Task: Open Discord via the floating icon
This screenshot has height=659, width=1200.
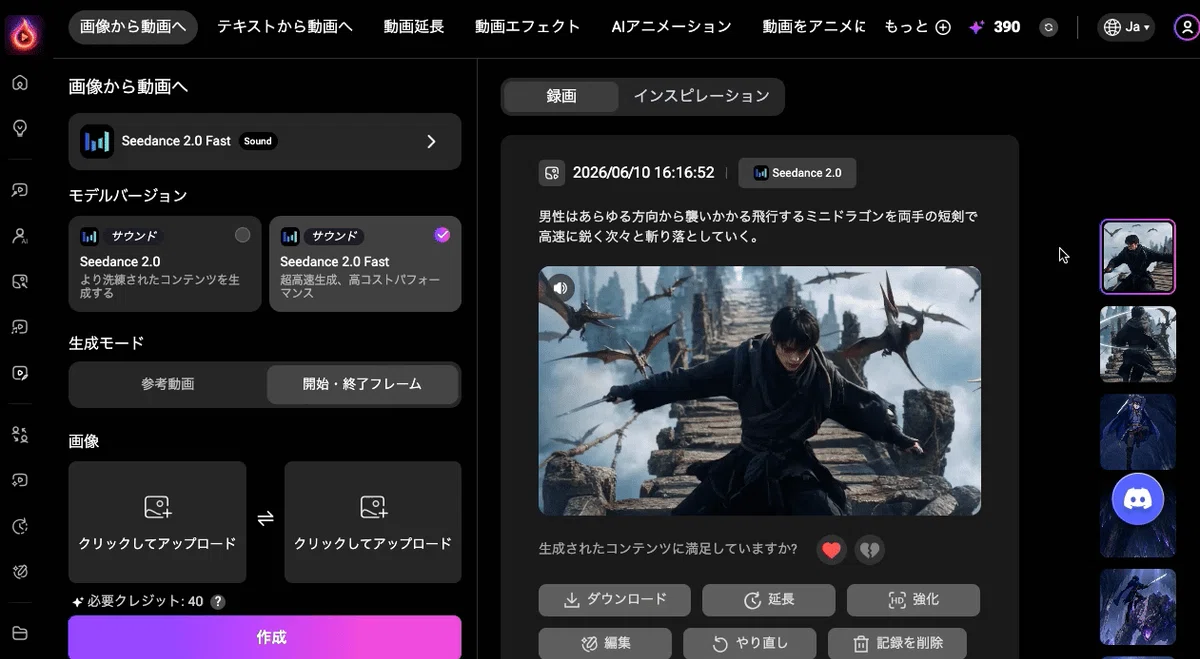Action: [1138, 498]
